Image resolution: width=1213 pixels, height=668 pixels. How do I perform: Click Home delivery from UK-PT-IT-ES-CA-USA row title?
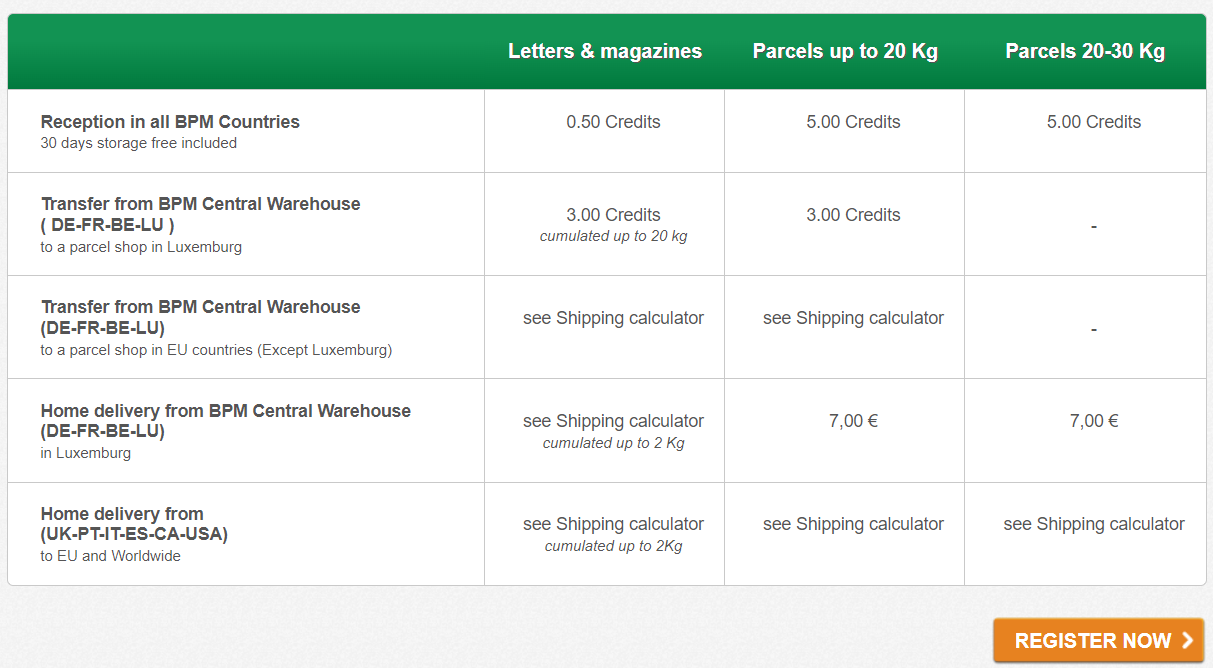pyautogui.click(x=134, y=524)
